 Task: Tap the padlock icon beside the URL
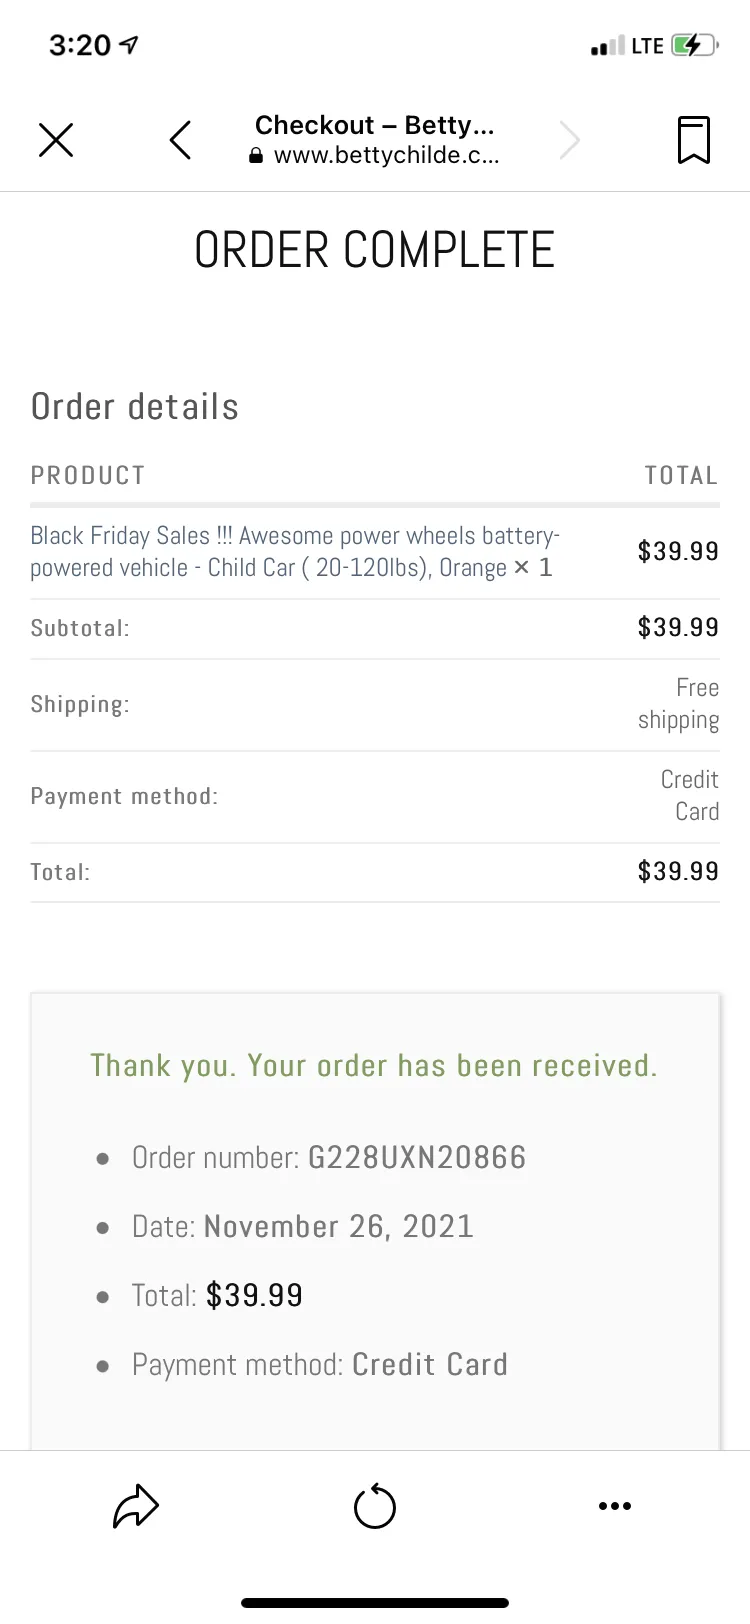point(256,156)
